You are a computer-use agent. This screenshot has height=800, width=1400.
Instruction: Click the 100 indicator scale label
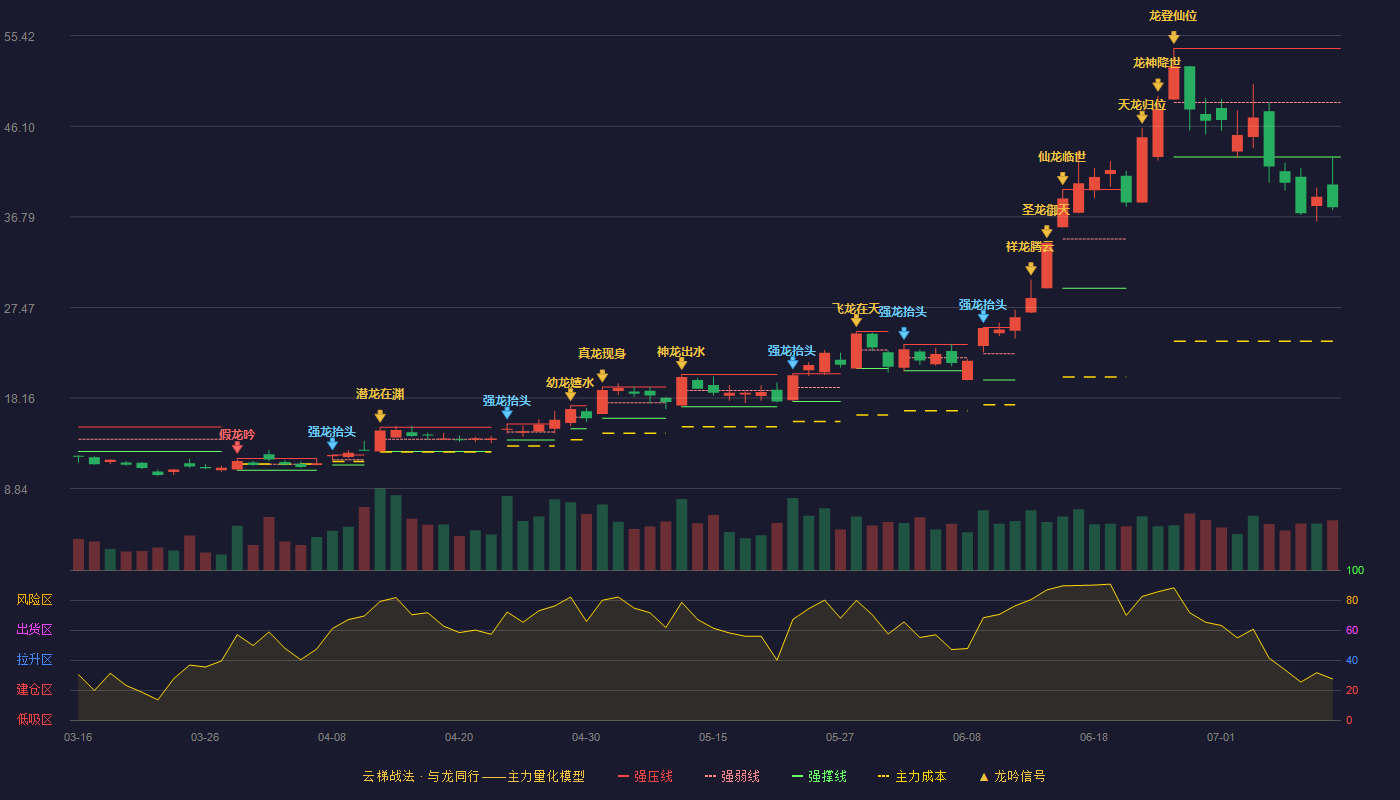(x=1355, y=571)
